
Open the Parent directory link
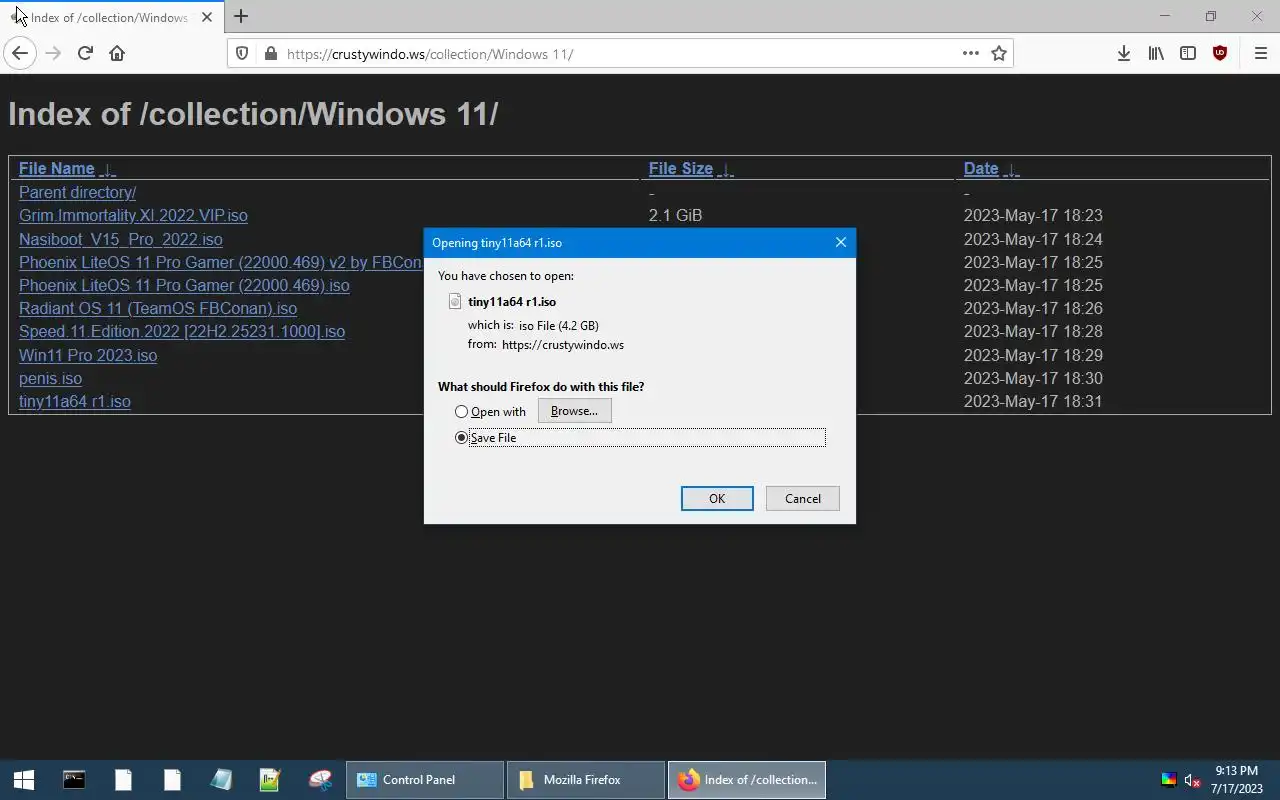click(x=77, y=192)
